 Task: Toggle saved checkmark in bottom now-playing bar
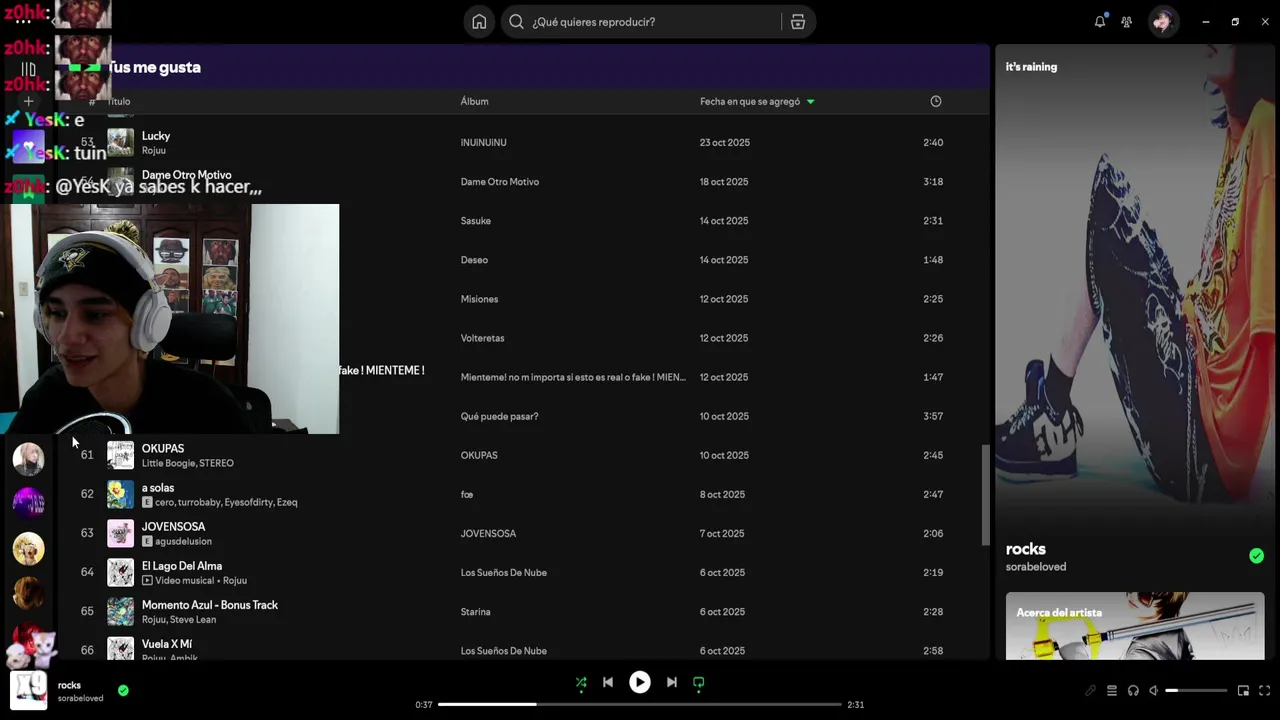click(123, 690)
